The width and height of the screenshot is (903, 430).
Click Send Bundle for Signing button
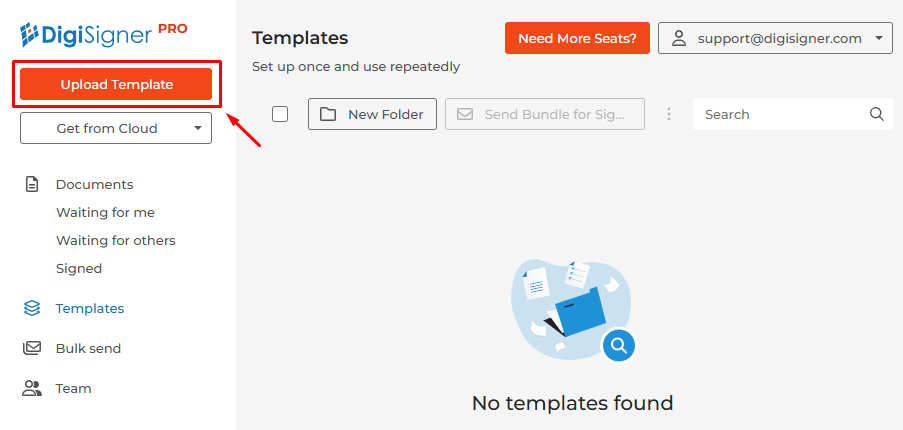coord(545,114)
